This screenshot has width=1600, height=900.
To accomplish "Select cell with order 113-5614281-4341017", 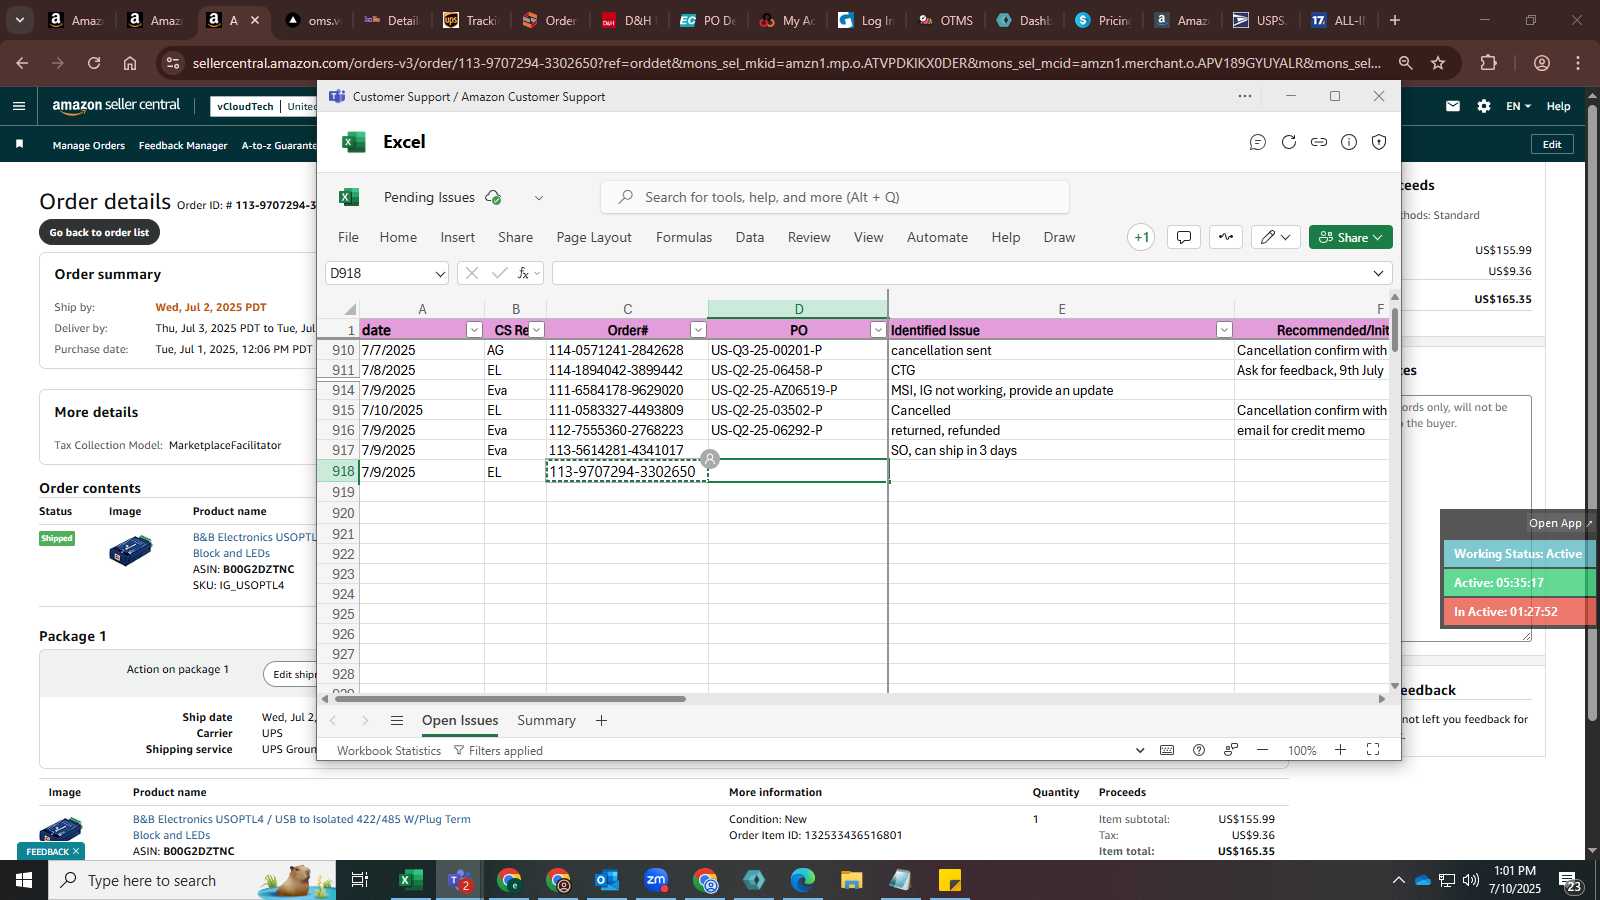I will 627,450.
